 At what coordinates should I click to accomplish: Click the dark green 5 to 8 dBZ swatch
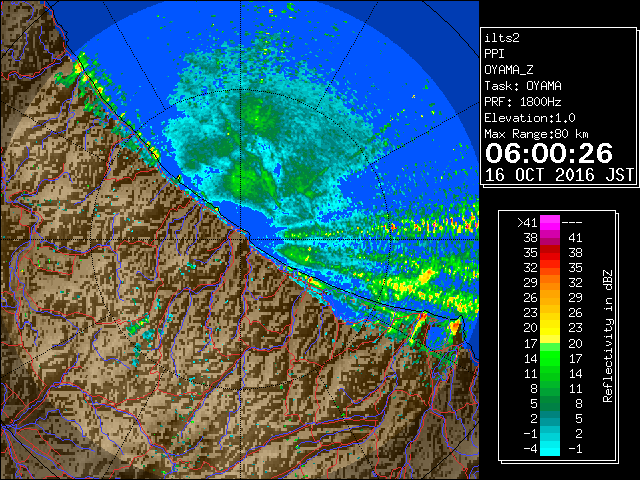click(x=550, y=404)
